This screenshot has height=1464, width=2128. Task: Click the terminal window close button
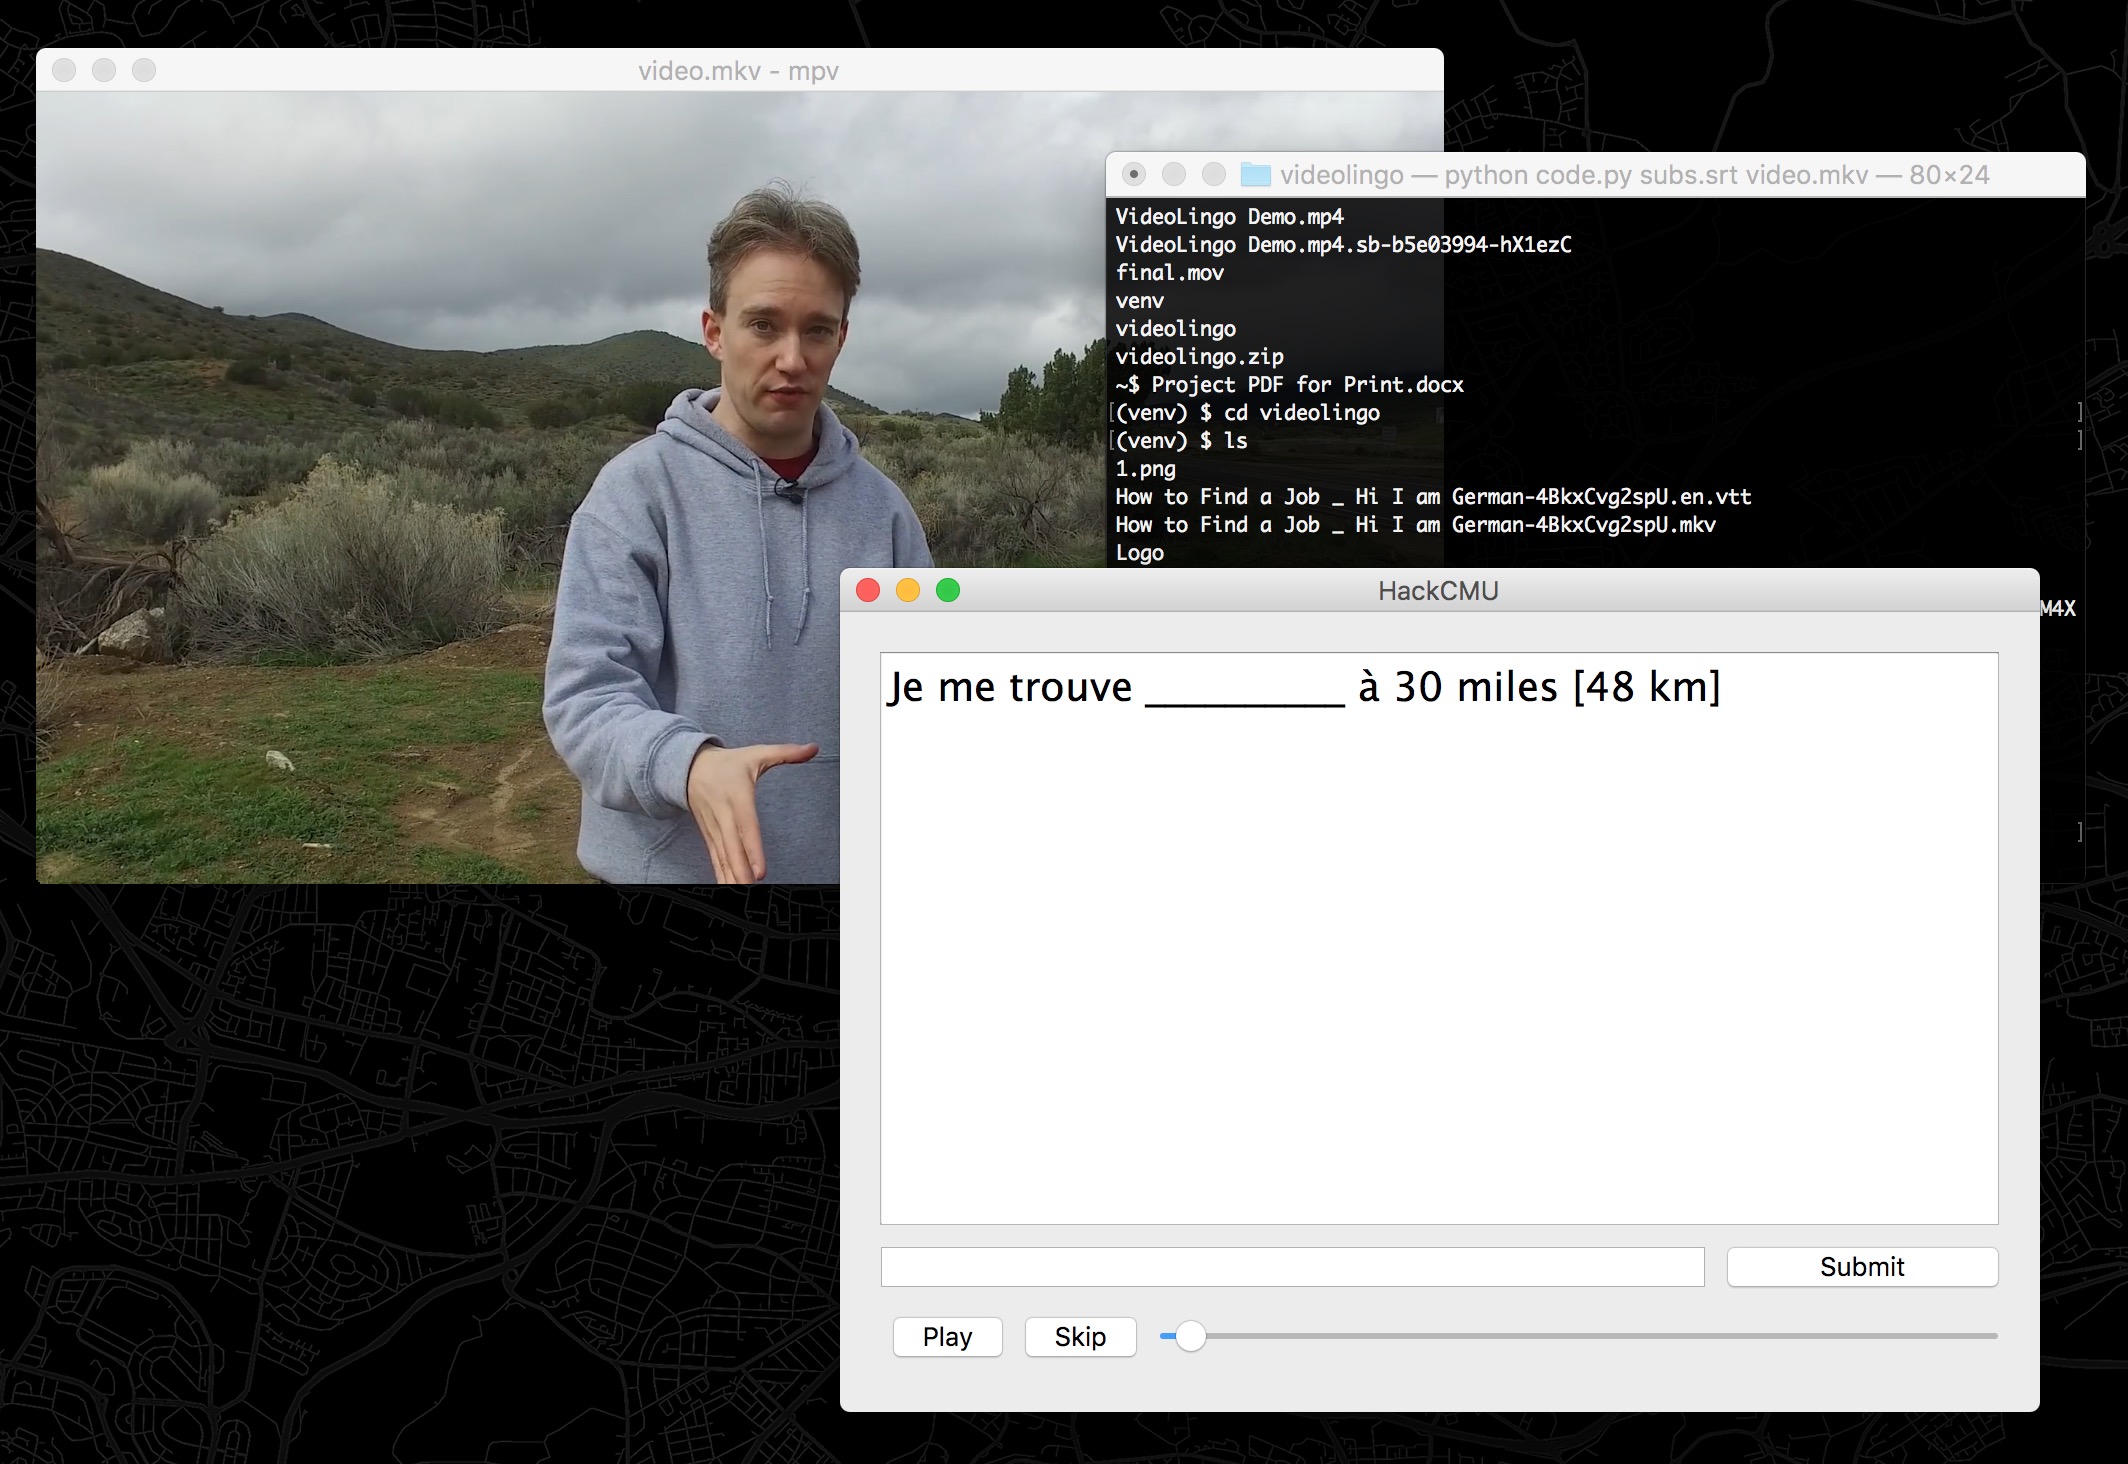[x=1134, y=175]
